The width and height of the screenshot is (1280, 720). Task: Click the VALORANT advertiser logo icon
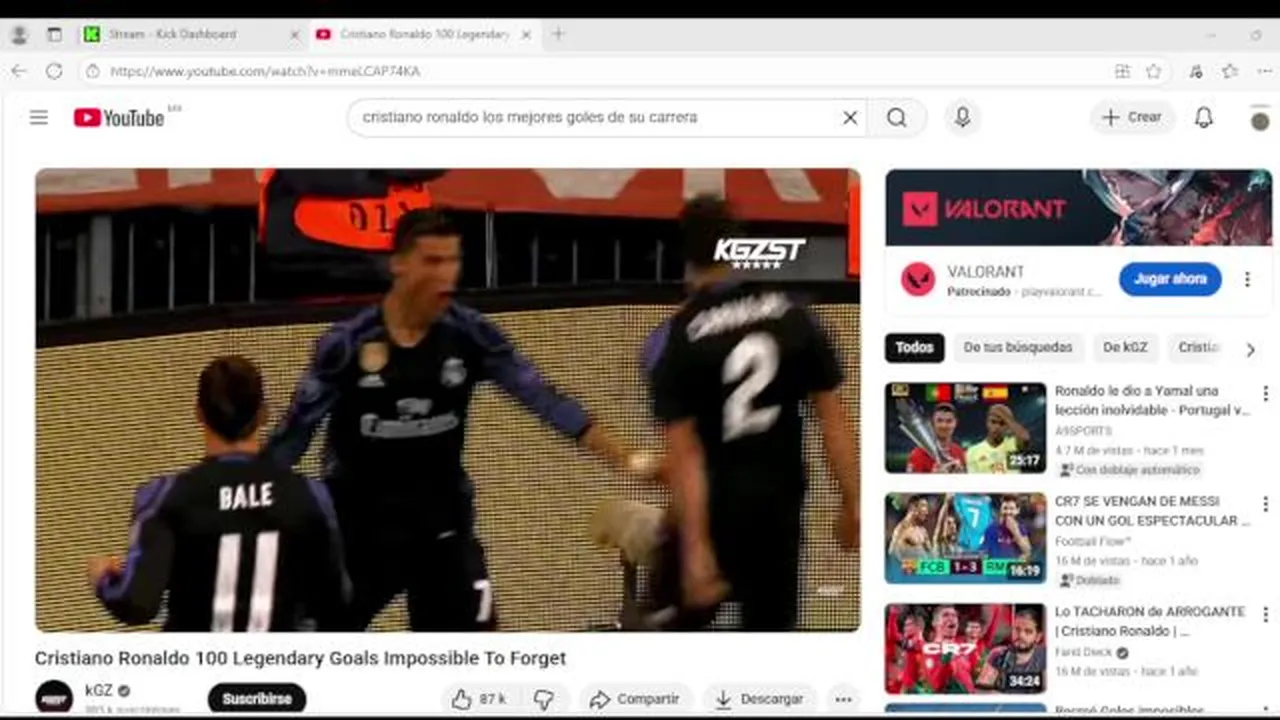[x=918, y=279]
